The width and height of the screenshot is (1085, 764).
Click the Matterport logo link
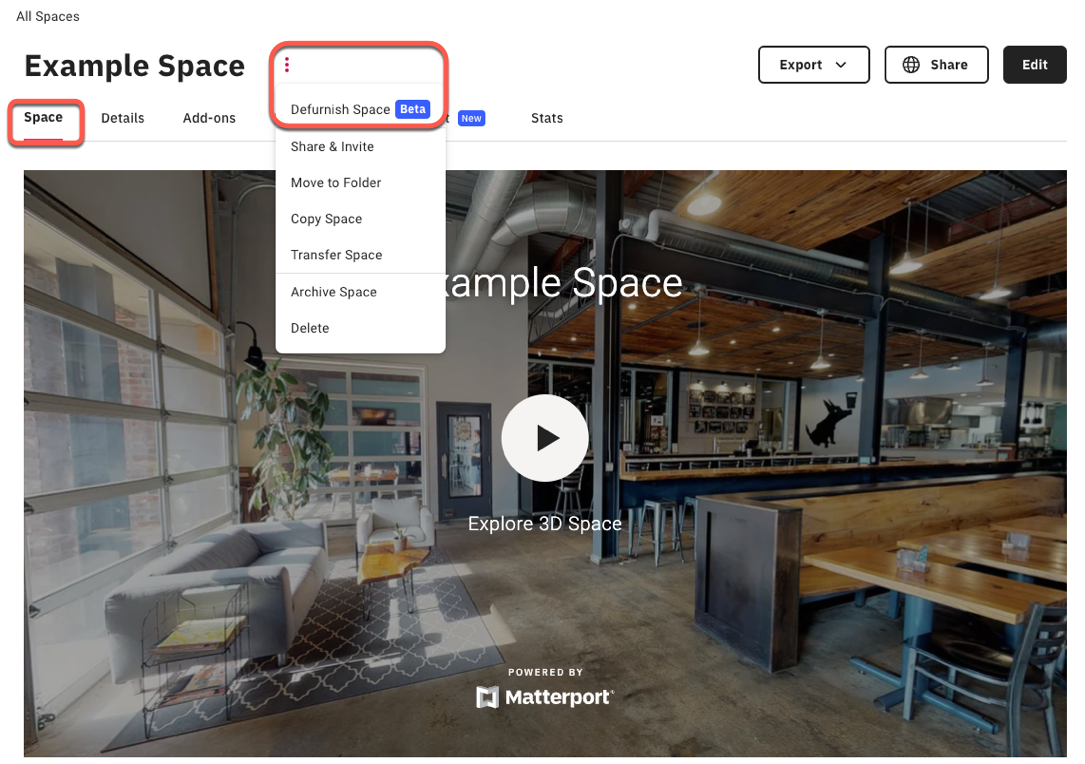point(545,697)
